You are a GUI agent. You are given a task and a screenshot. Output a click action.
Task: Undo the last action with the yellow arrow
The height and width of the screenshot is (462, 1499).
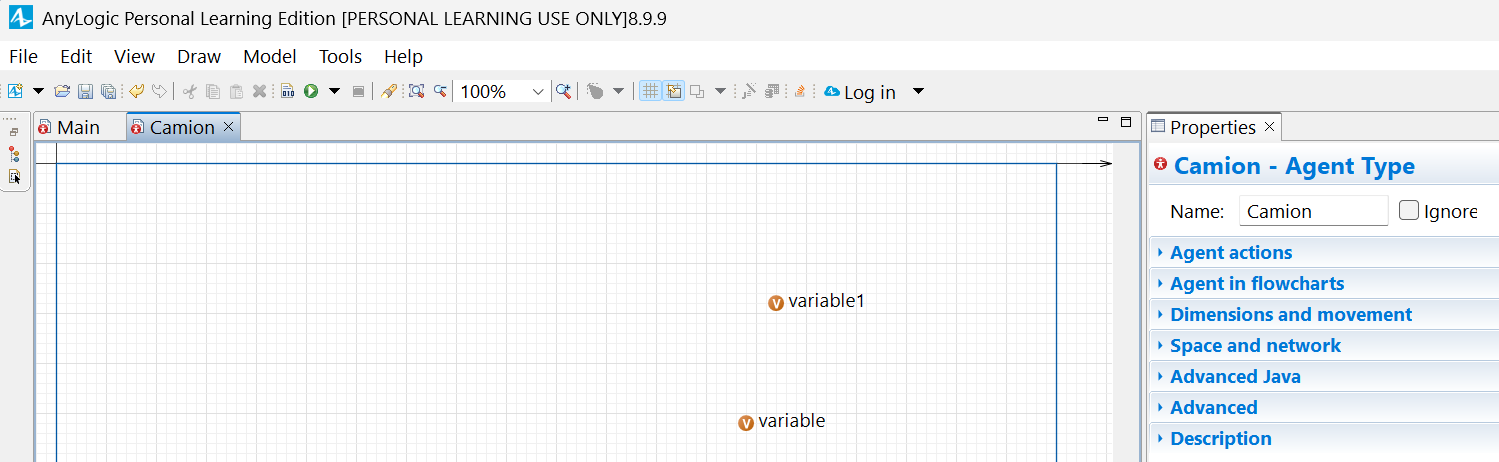pos(137,91)
